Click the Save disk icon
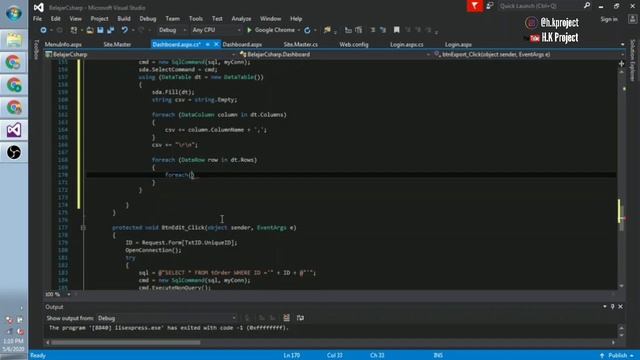Viewport: 640px width, 360px height. 100,30
